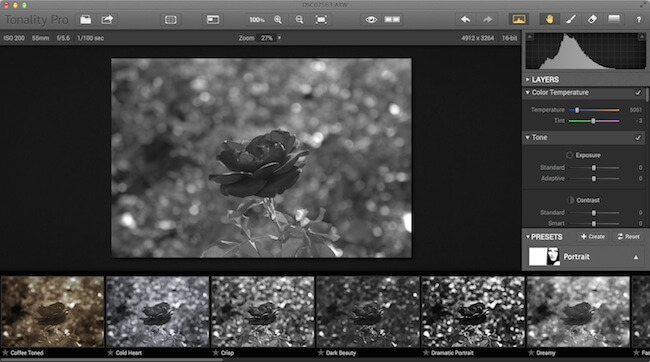Click the ISO 200 info text

[x=14, y=38]
